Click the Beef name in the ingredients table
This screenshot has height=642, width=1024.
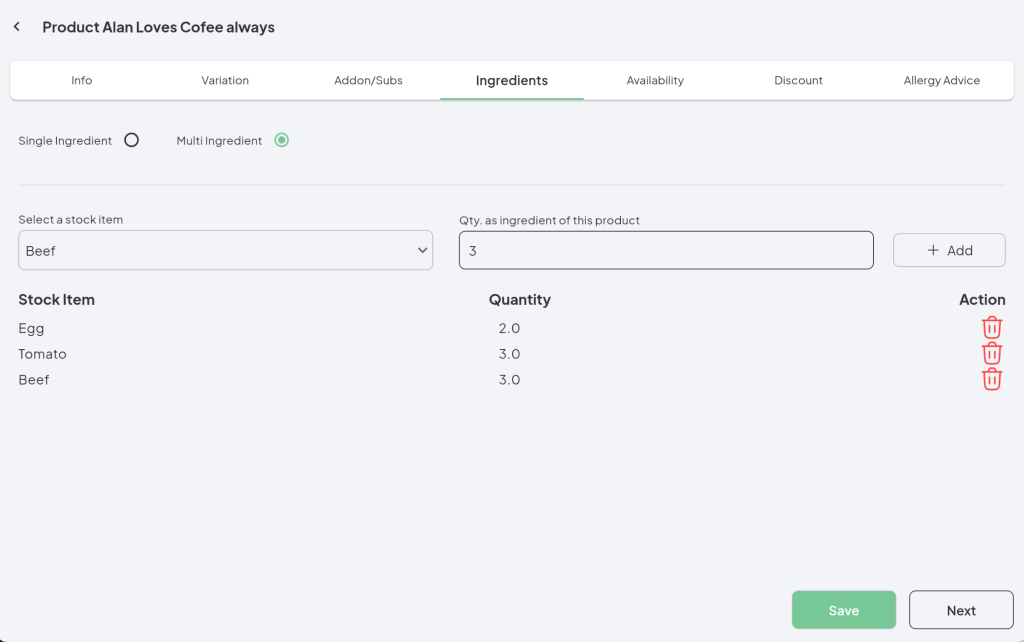pyautogui.click(x=34, y=379)
